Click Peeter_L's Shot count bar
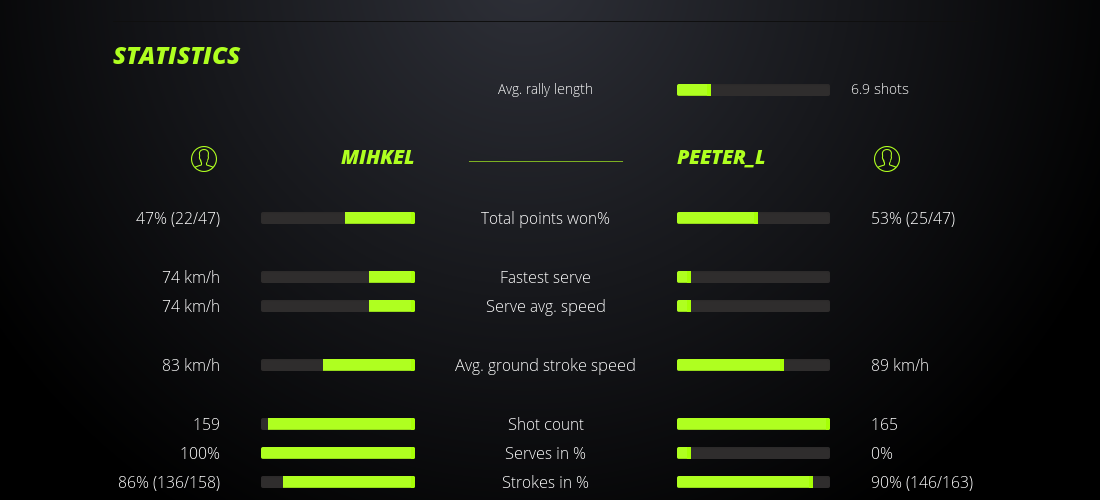This screenshot has width=1100, height=500. click(753, 424)
